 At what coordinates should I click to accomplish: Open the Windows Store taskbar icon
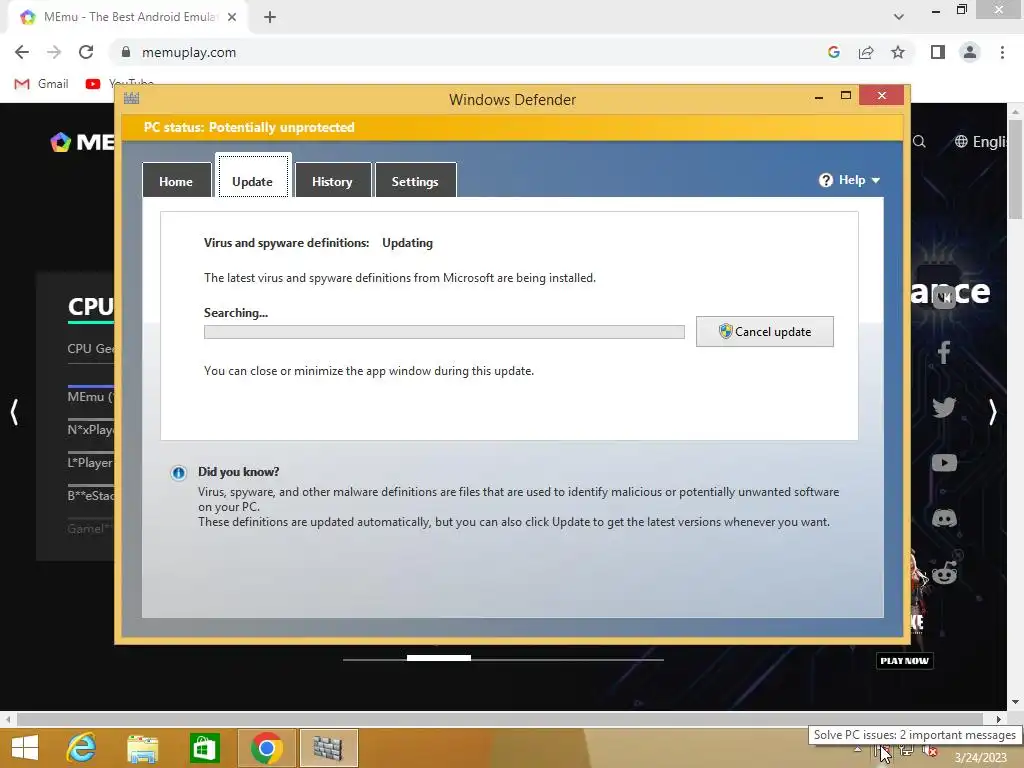click(204, 748)
